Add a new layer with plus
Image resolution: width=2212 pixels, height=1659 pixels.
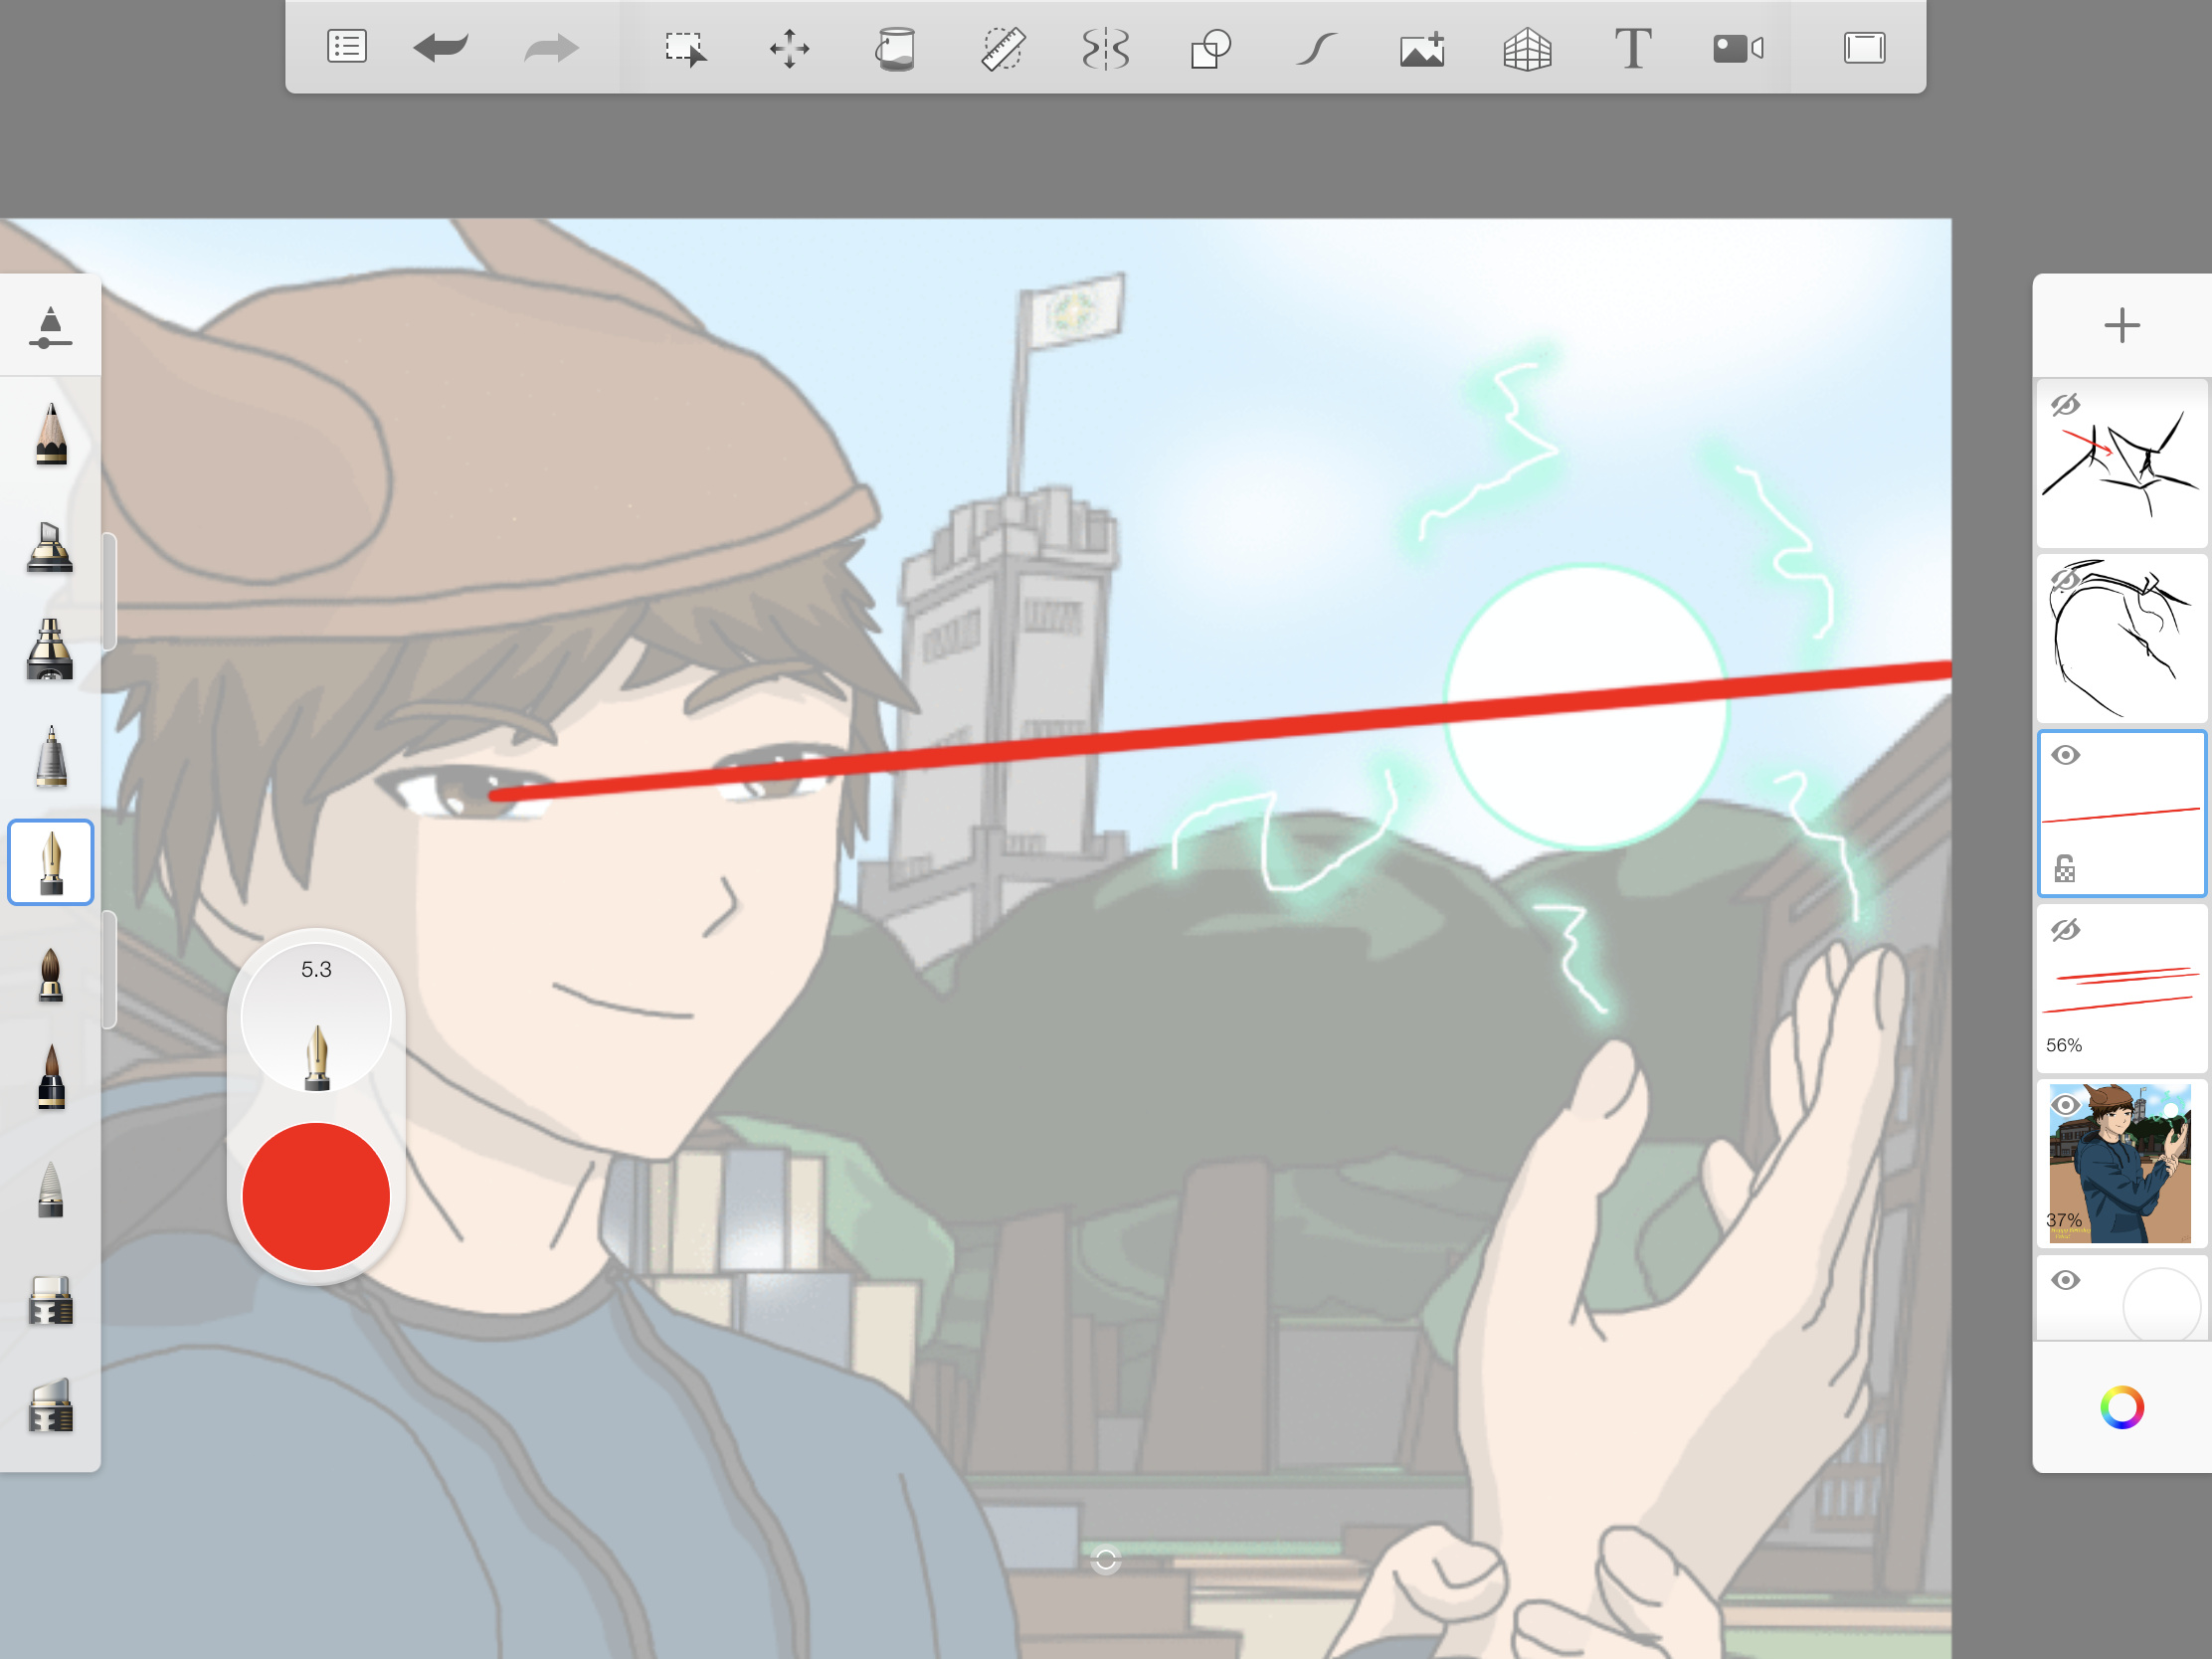click(2121, 325)
